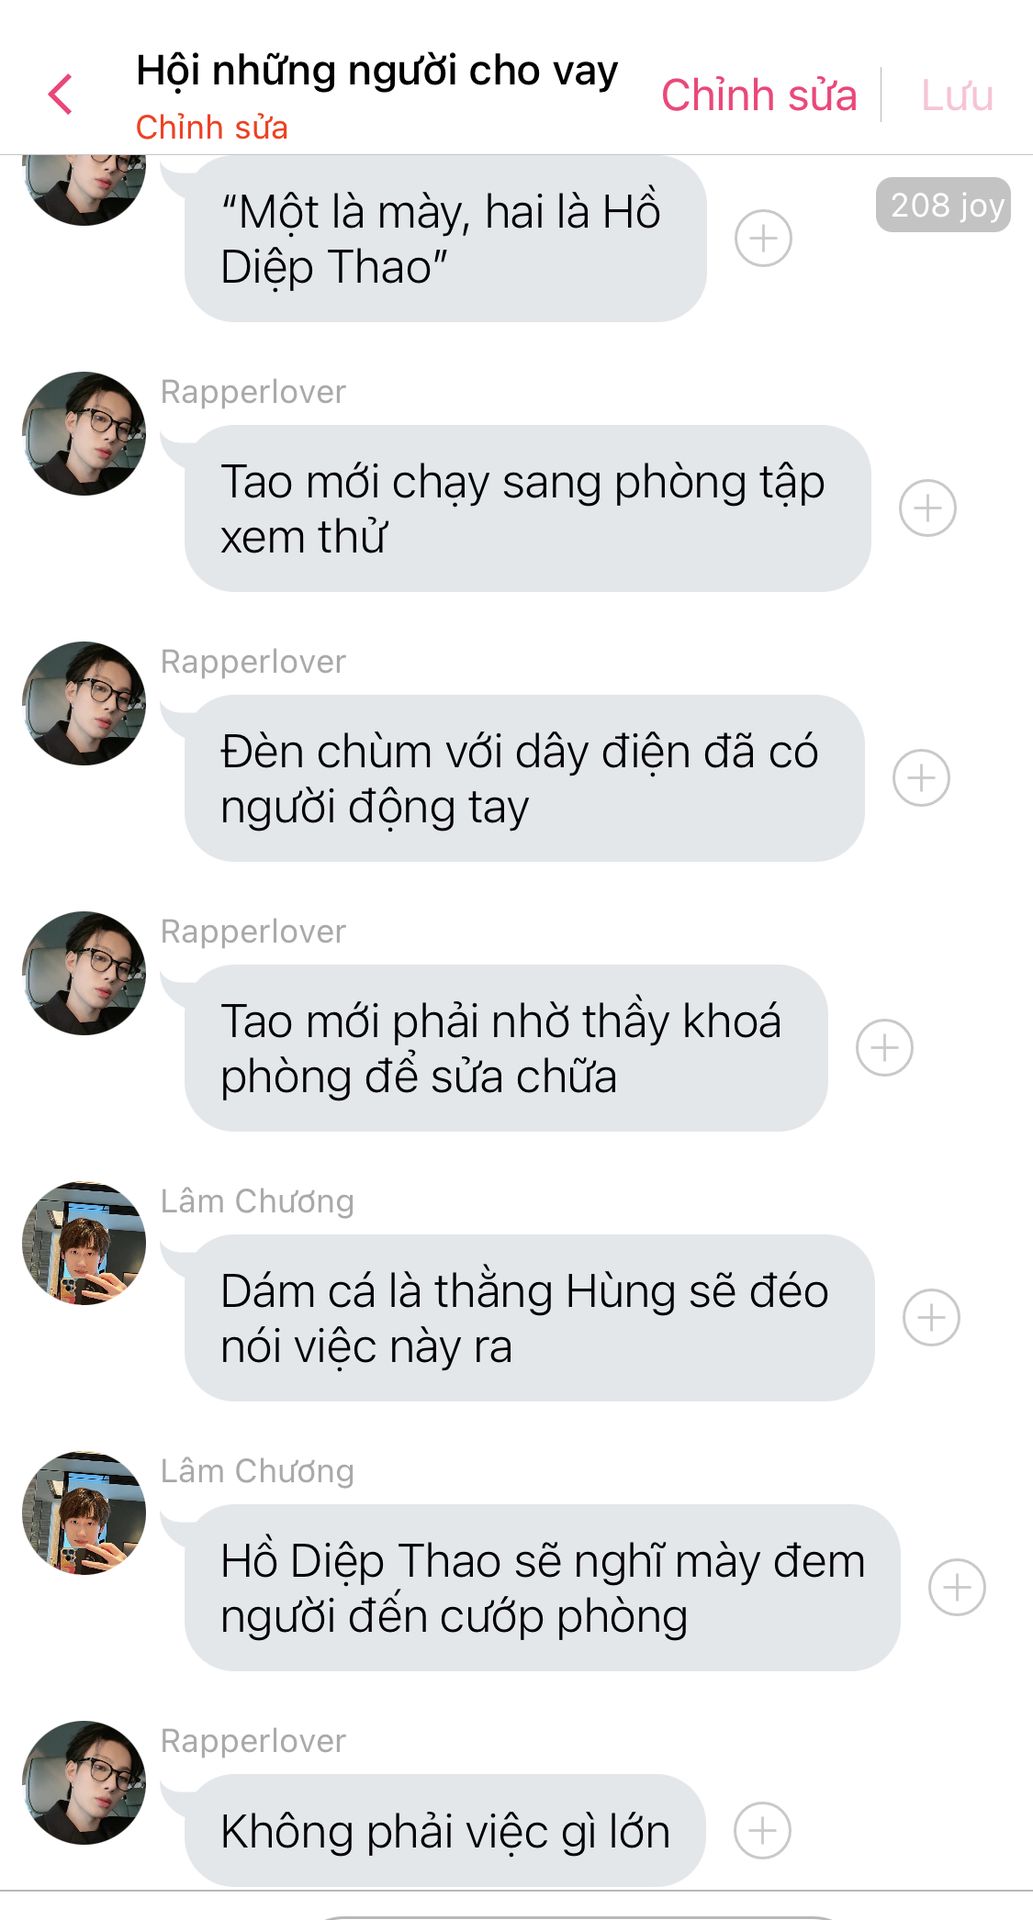Click plus icon beside "Tao mới chạy sang" message

[x=927, y=508]
